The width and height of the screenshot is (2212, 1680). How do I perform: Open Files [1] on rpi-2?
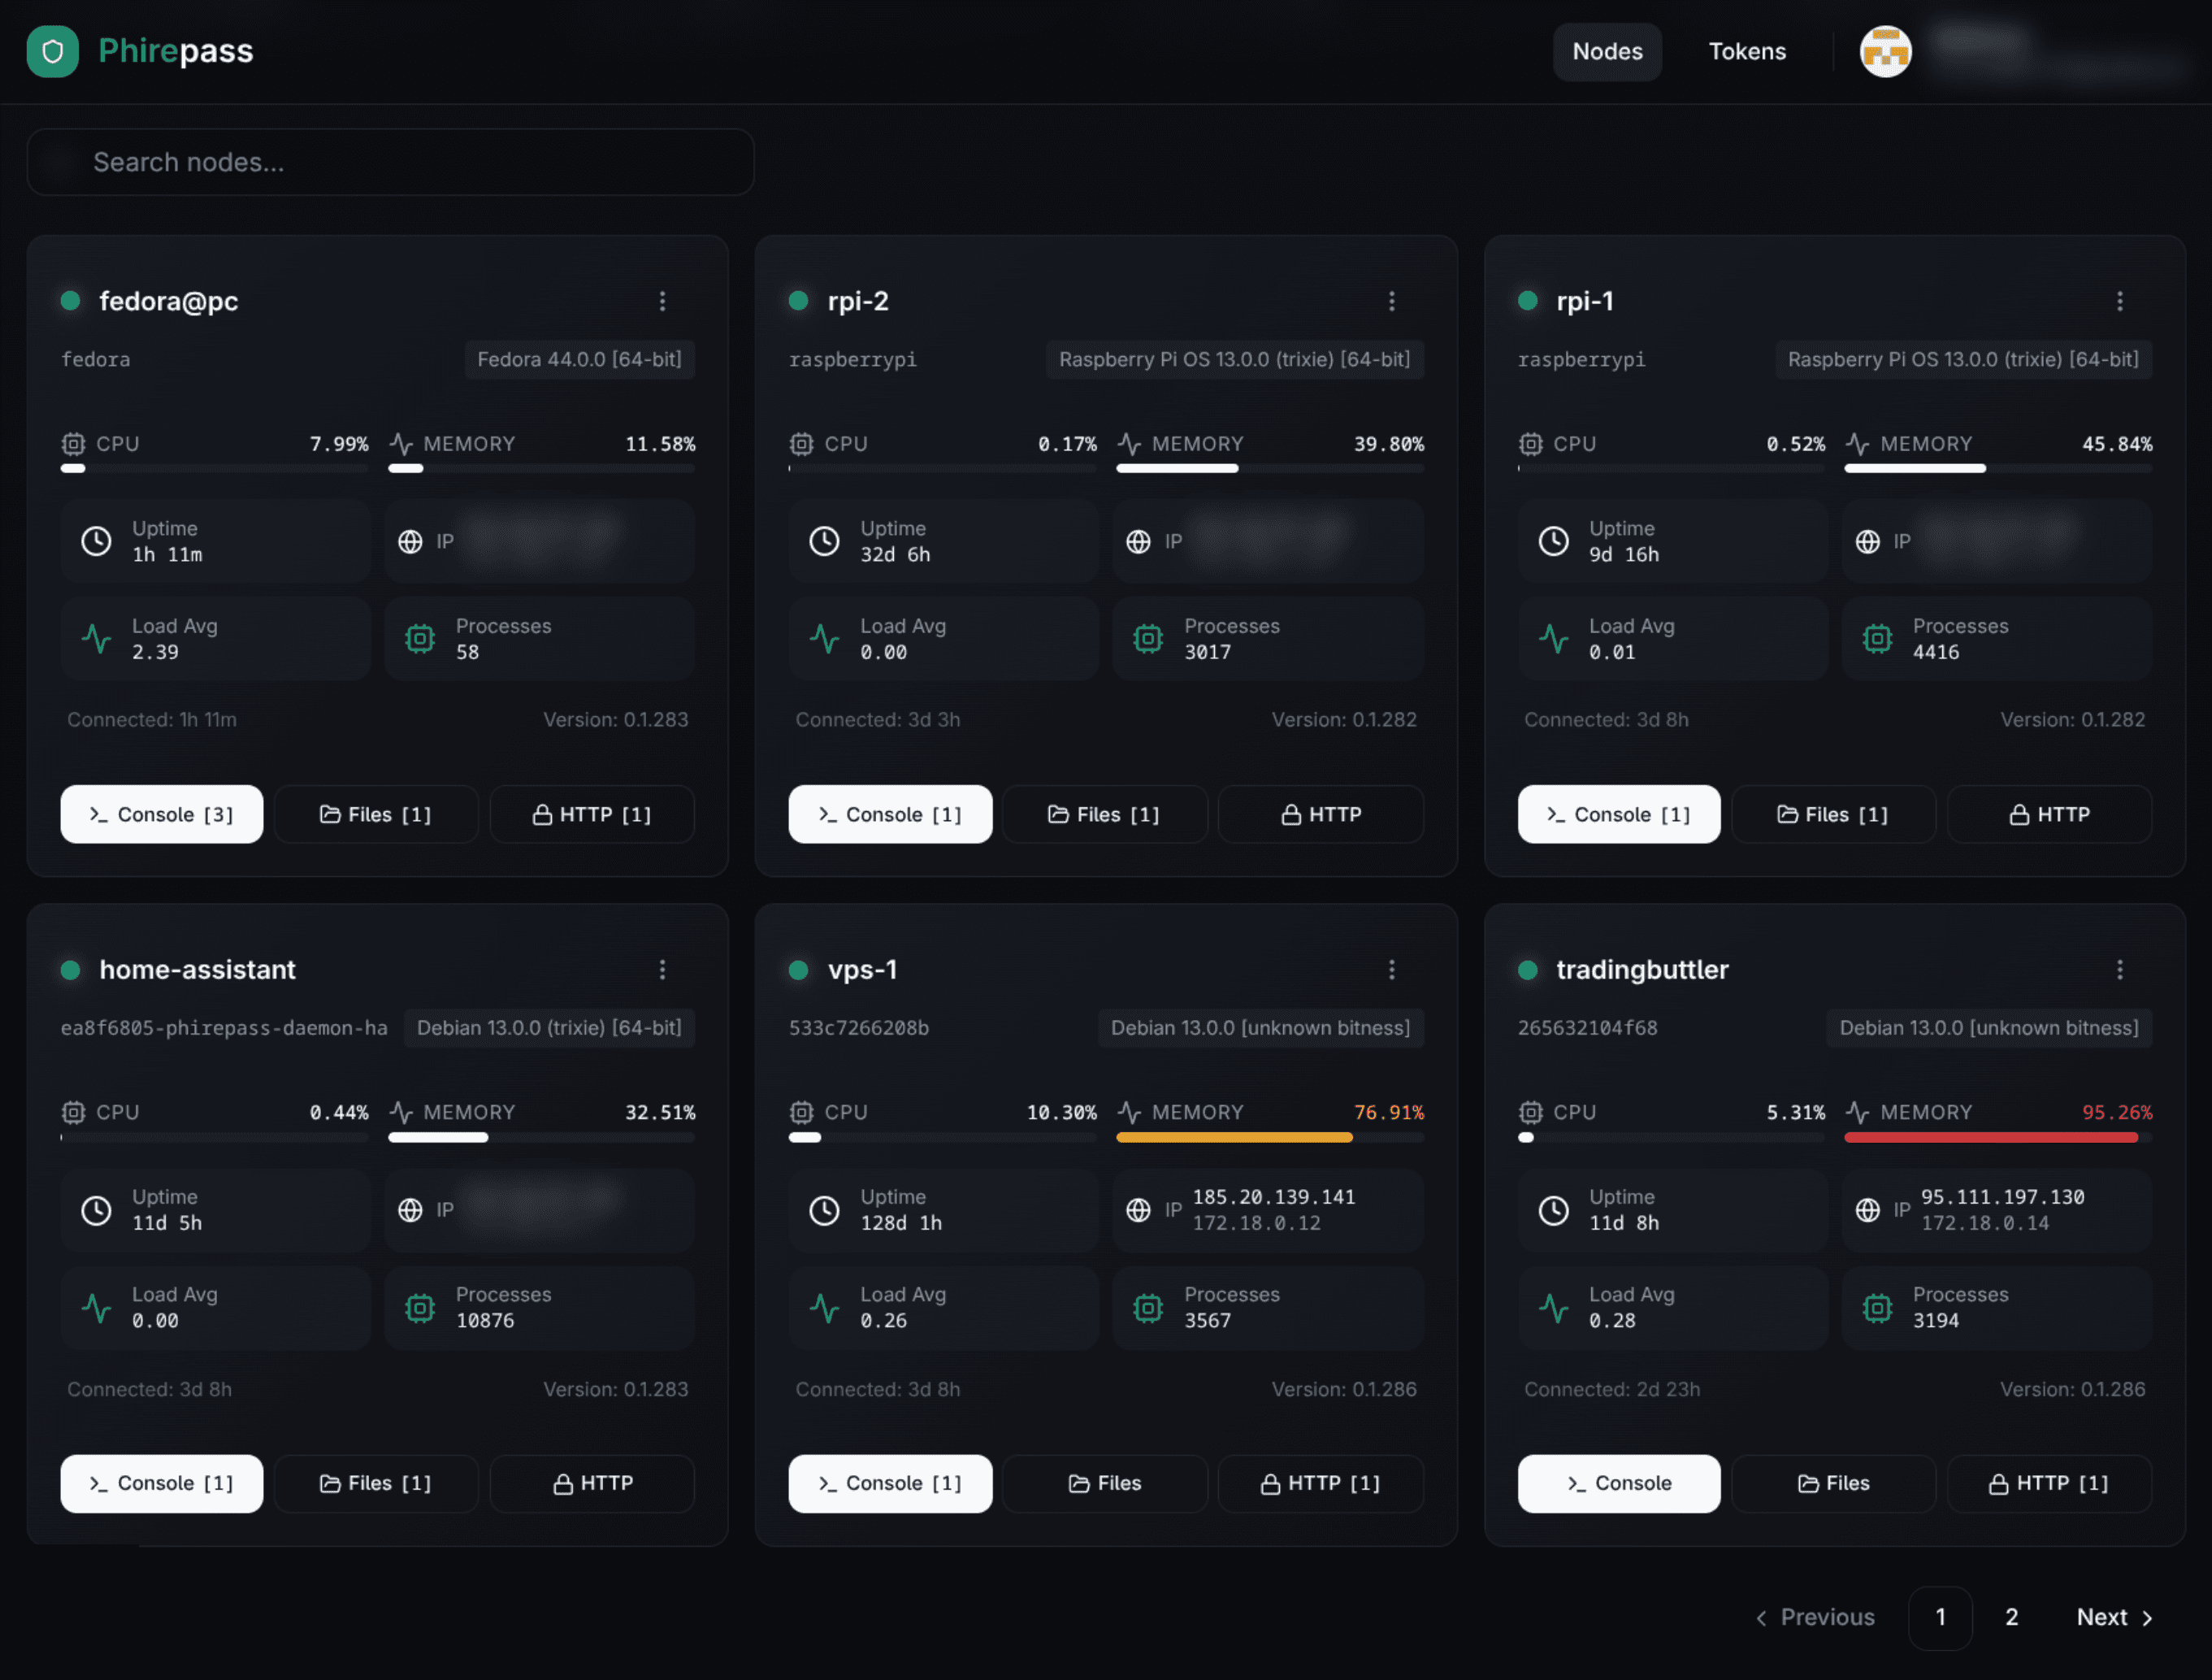click(x=1105, y=814)
